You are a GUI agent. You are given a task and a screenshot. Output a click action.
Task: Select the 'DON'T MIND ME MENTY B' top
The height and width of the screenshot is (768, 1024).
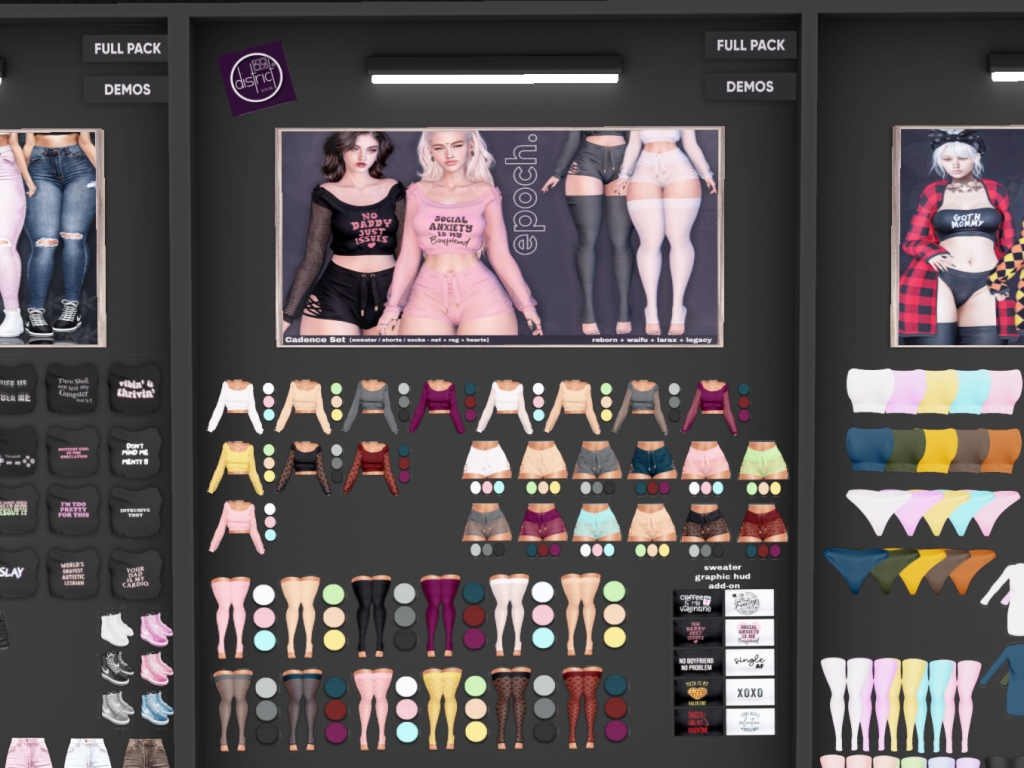tap(135, 451)
